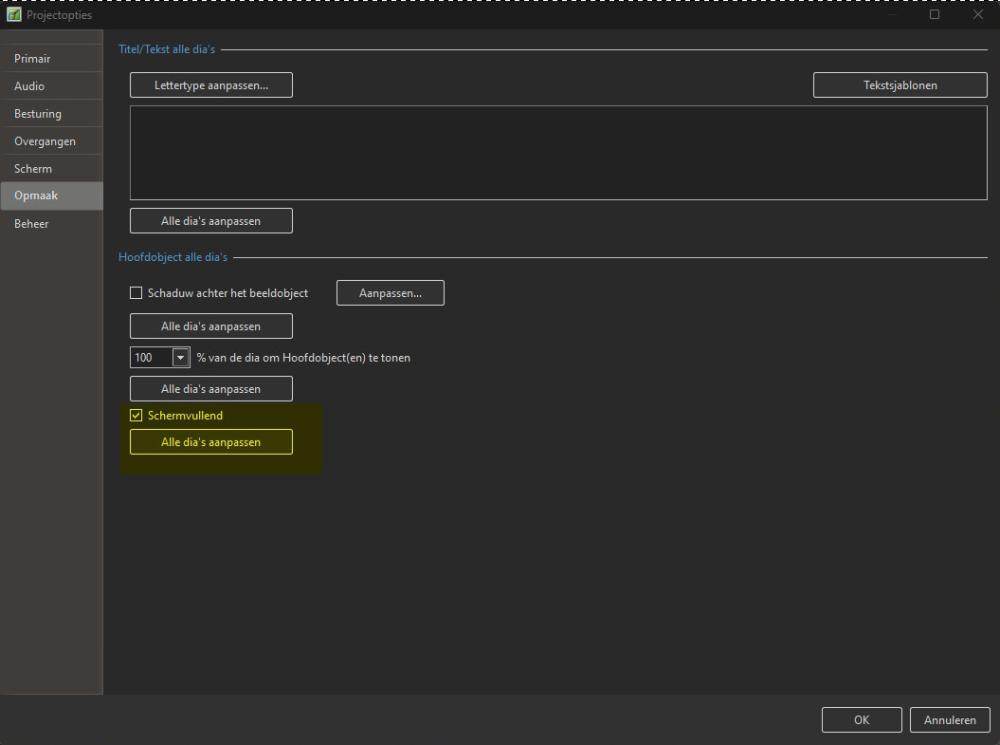
Task: Select the Besturing tab
Action: pyautogui.click(x=51, y=114)
